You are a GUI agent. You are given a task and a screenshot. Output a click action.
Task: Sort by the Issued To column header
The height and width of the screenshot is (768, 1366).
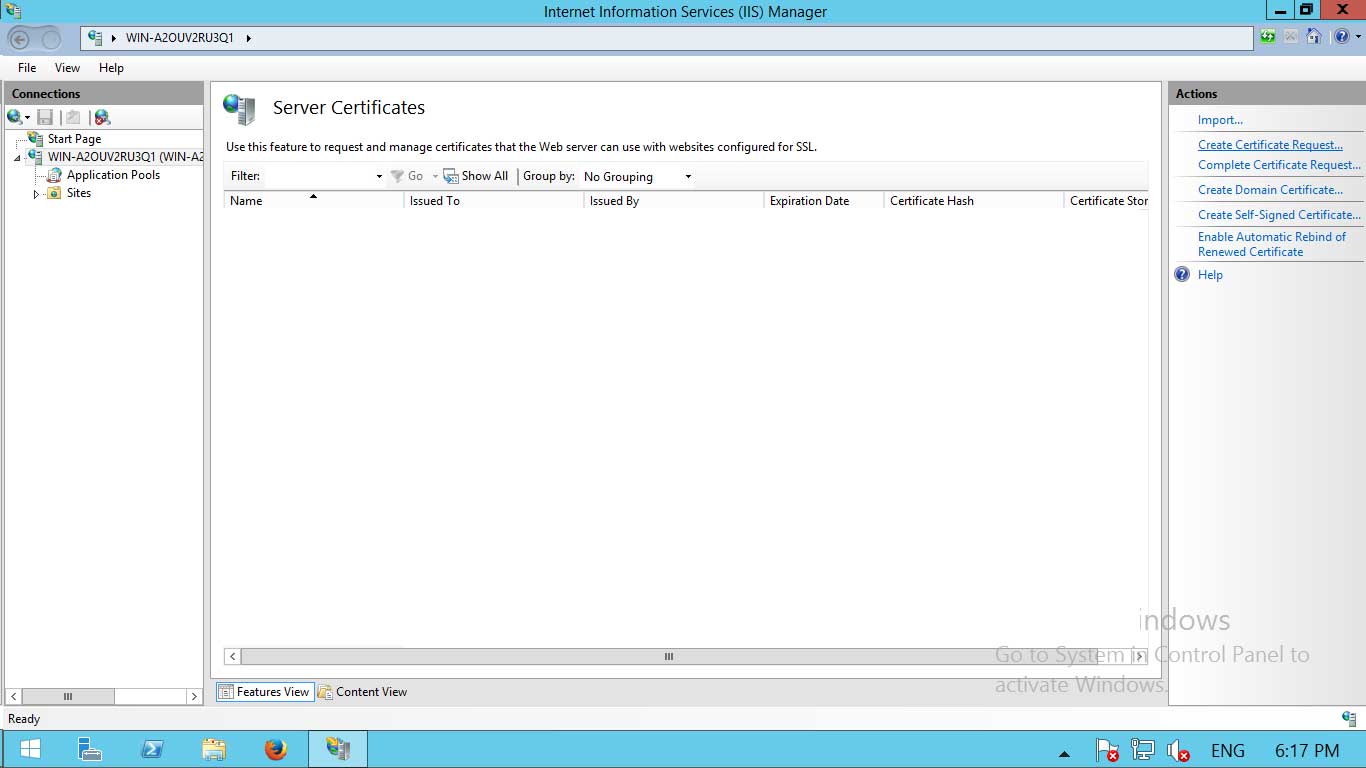coord(494,201)
